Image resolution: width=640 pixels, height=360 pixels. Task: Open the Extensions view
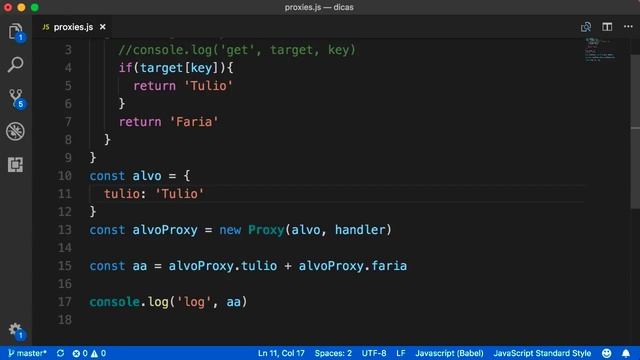[x=16, y=164]
